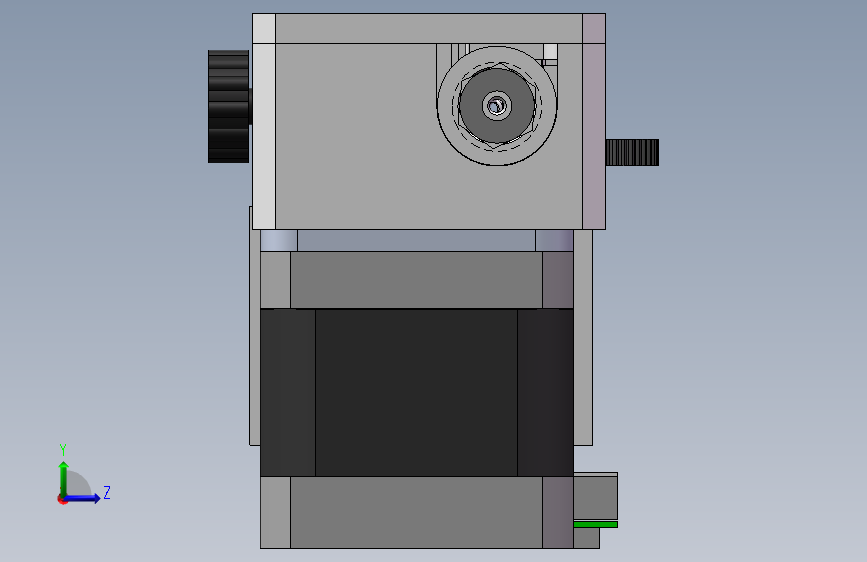Select the large front face of the housing
The height and width of the screenshot is (562, 867).
tap(356, 136)
